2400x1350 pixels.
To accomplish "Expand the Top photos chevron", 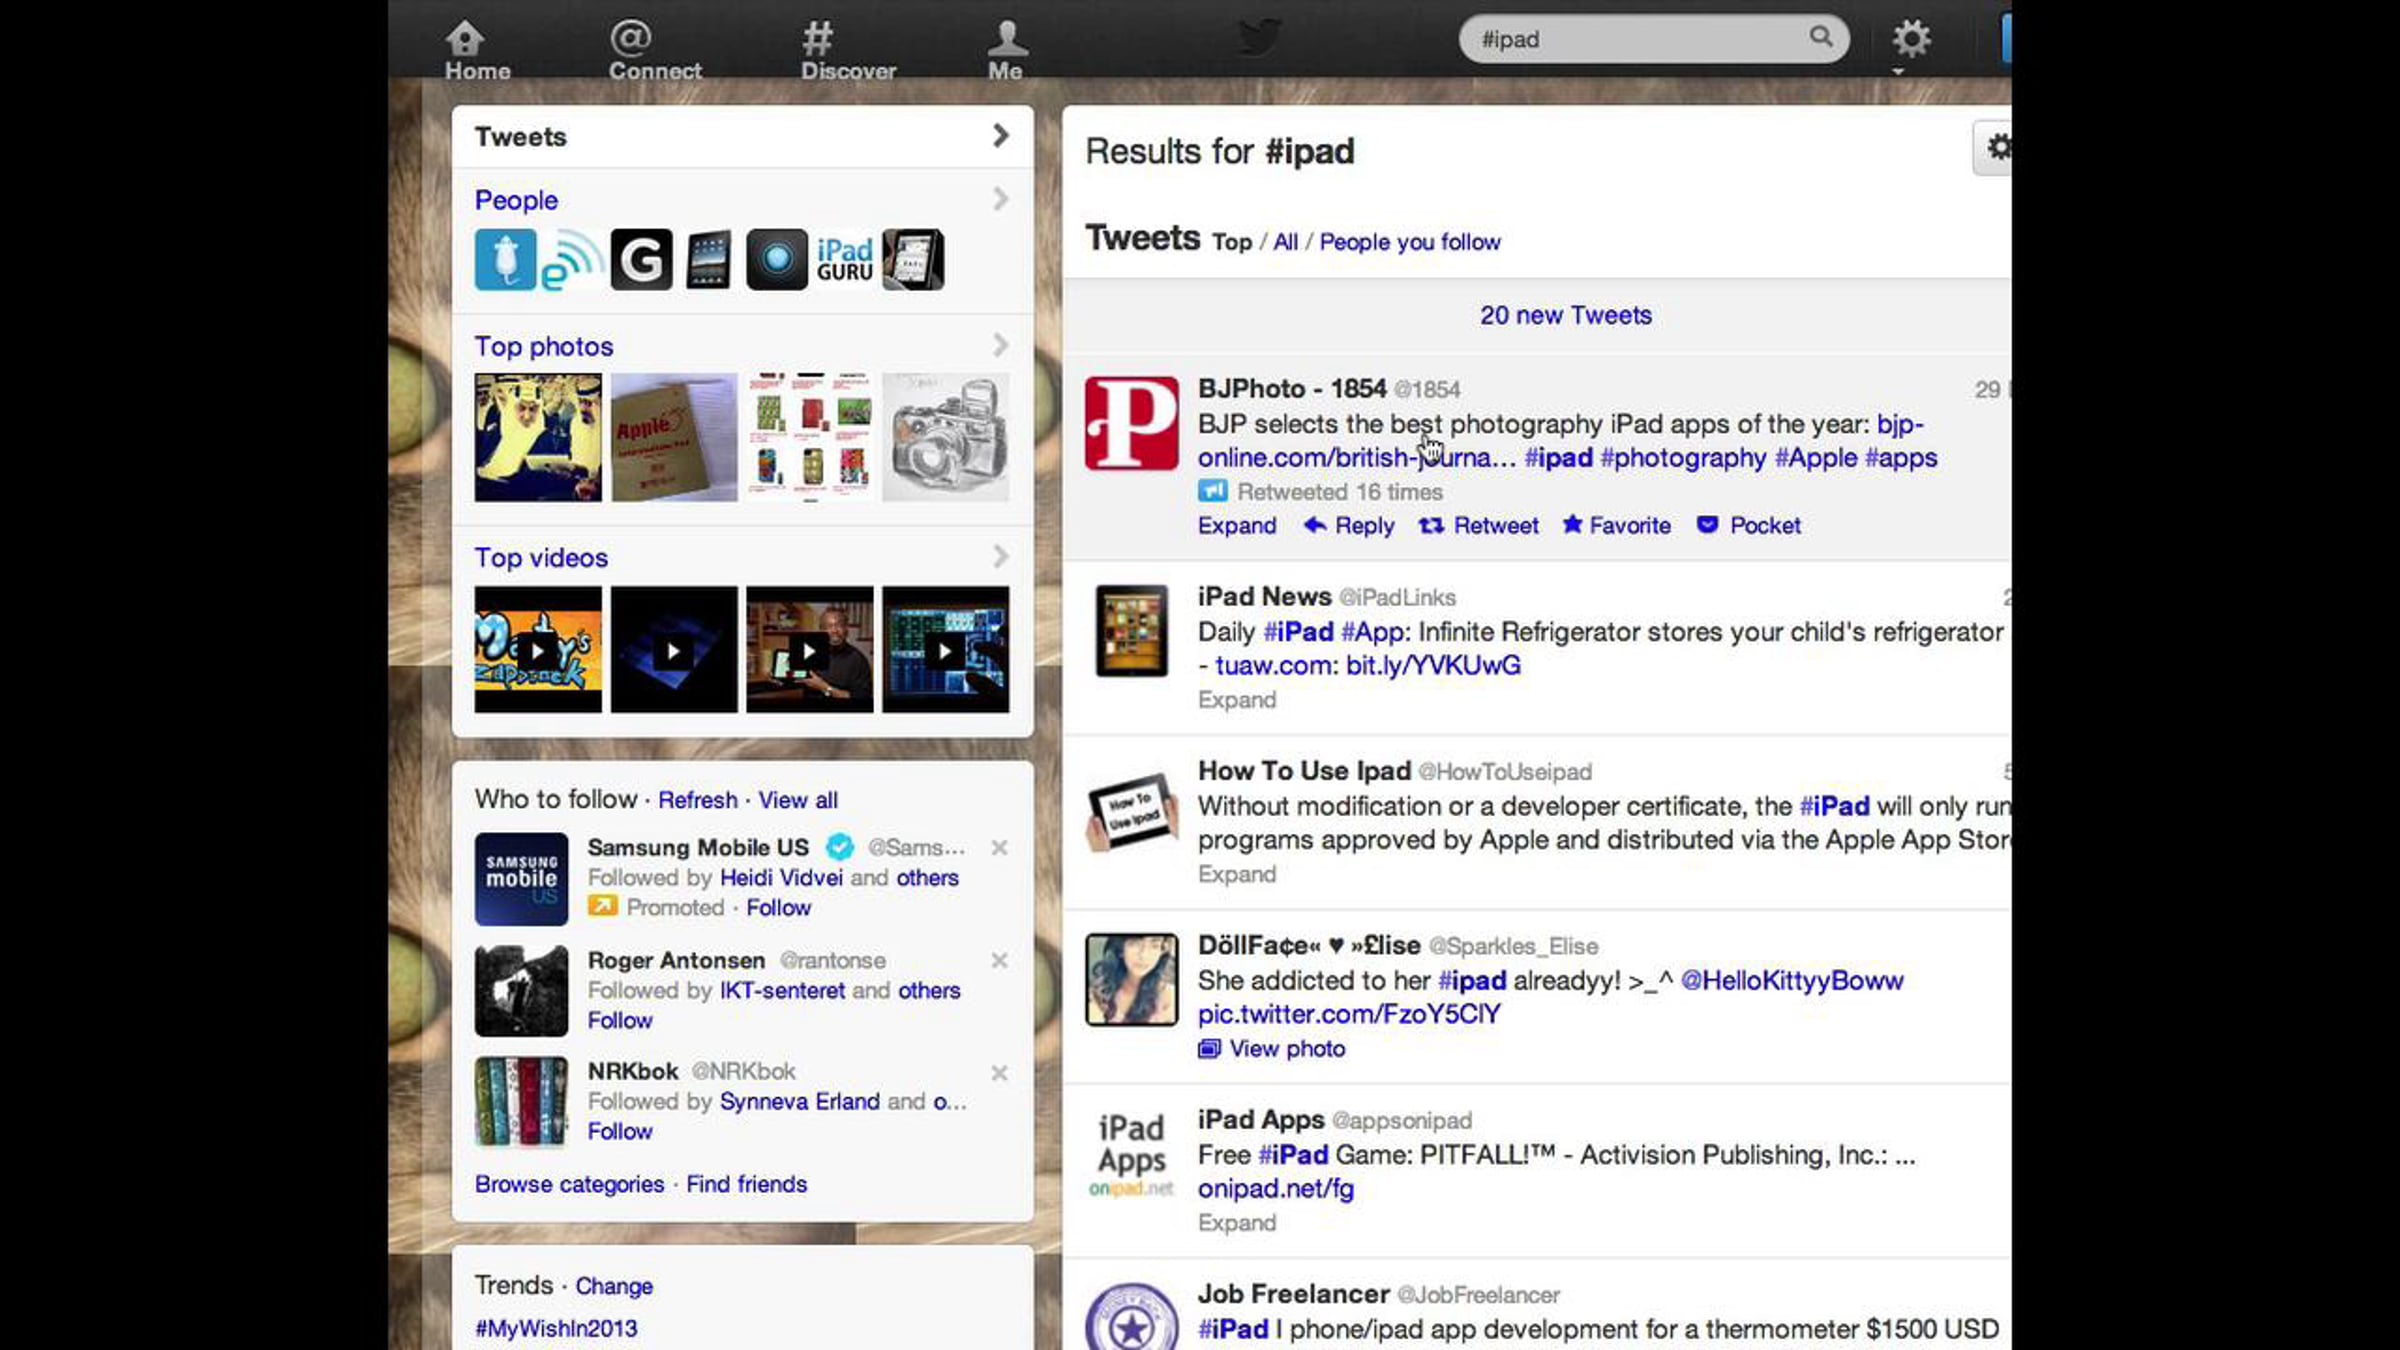I will tap(1000, 345).
